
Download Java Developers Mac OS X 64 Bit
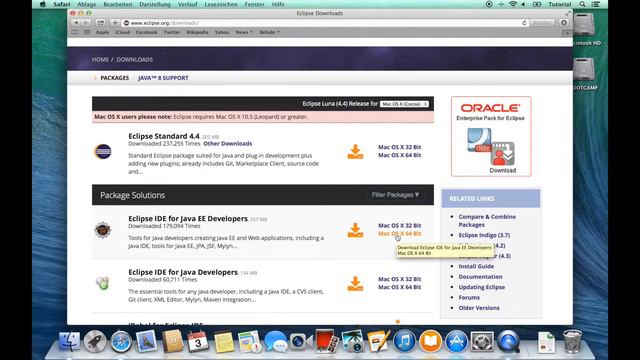(400, 287)
